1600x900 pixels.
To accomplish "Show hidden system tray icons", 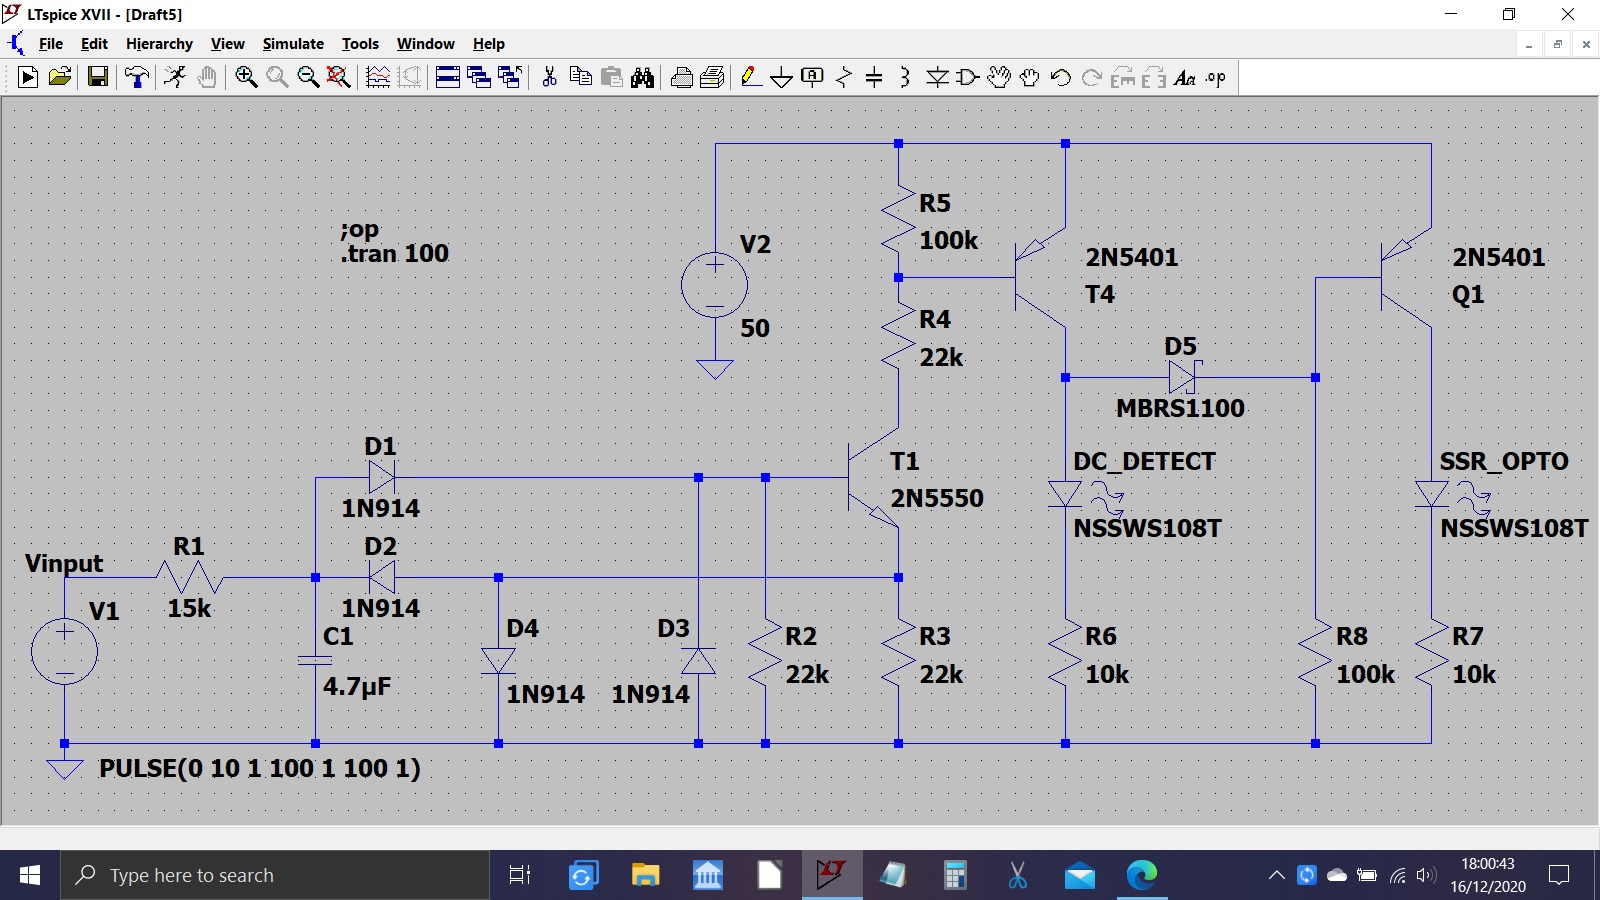I will [x=1277, y=875].
